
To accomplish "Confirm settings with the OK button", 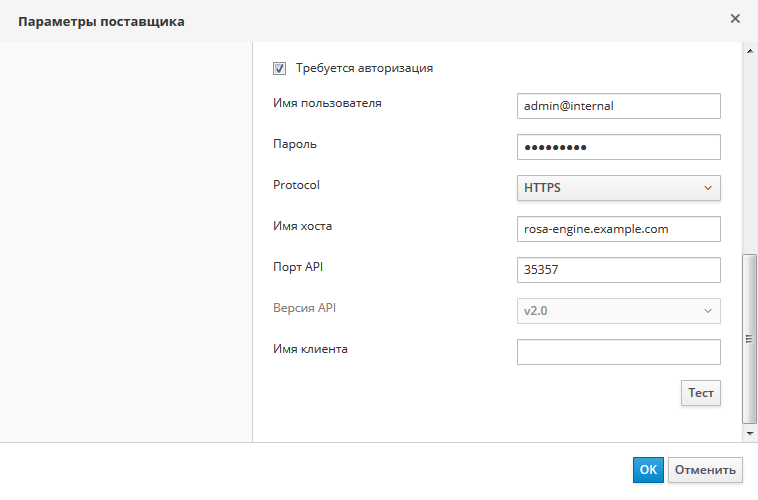I will (648, 470).
